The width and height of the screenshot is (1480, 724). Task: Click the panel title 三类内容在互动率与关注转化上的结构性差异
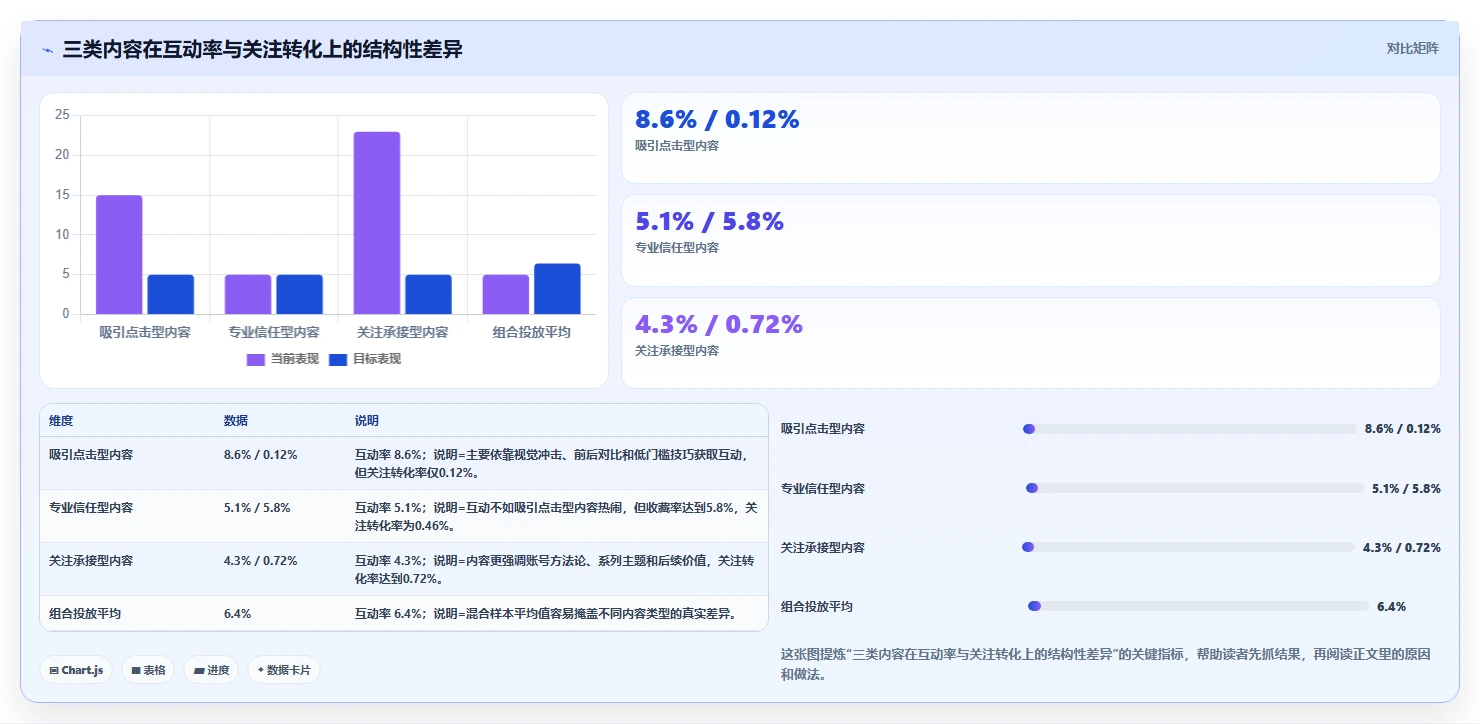click(263, 49)
